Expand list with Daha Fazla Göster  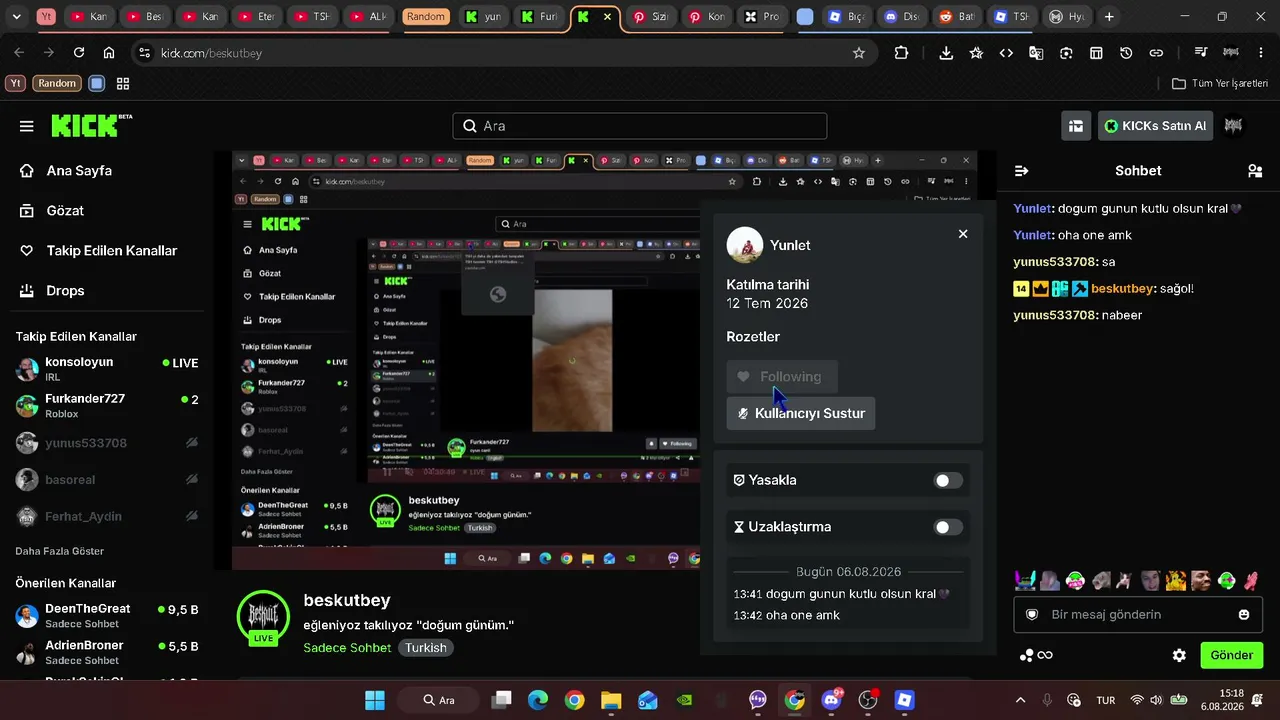tap(59, 551)
